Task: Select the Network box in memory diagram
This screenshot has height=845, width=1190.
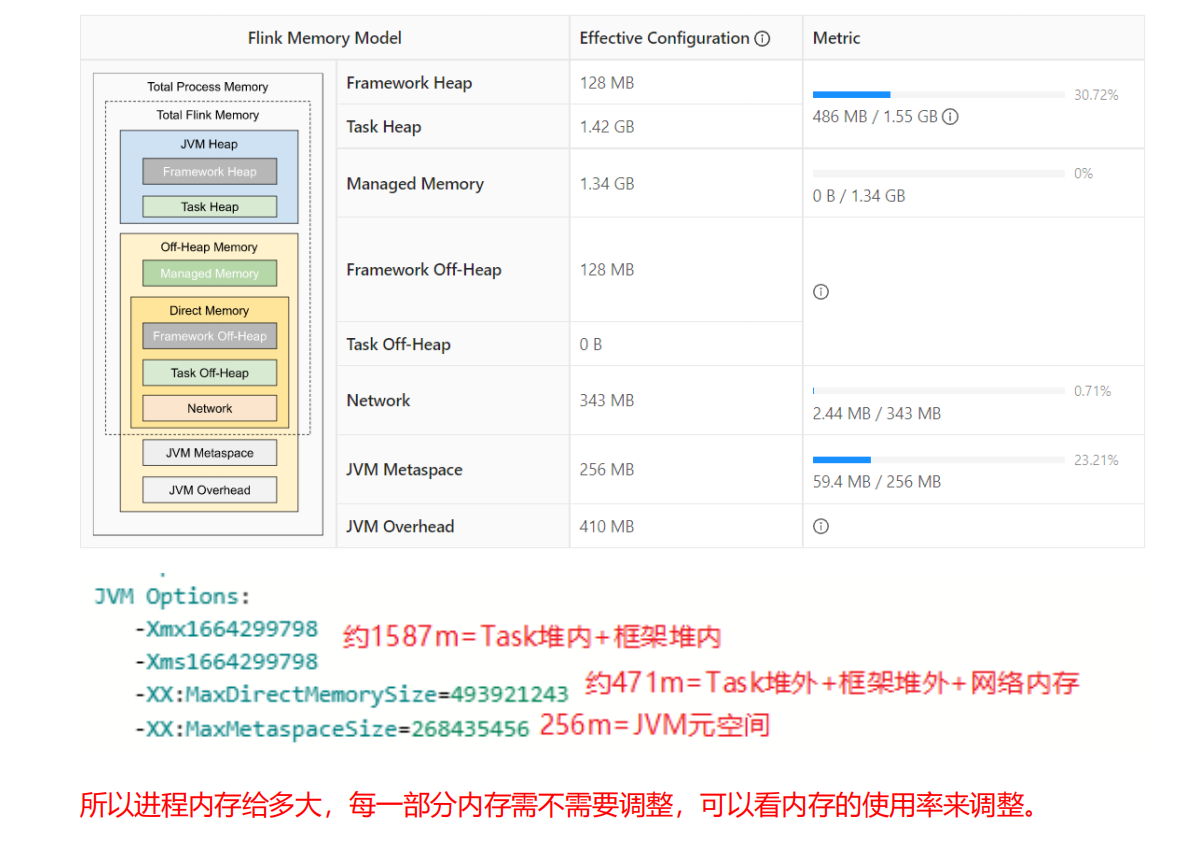Action: click(209, 408)
